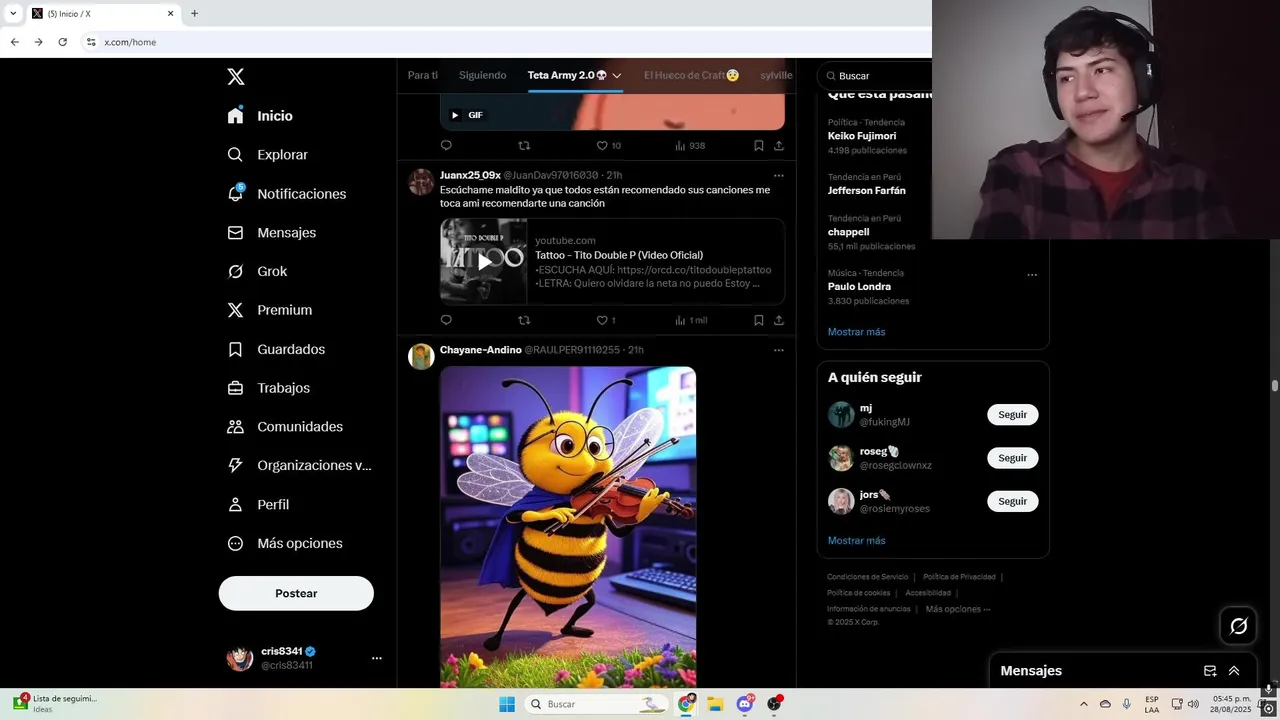Reload the page in browser

pyautogui.click(x=62, y=42)
